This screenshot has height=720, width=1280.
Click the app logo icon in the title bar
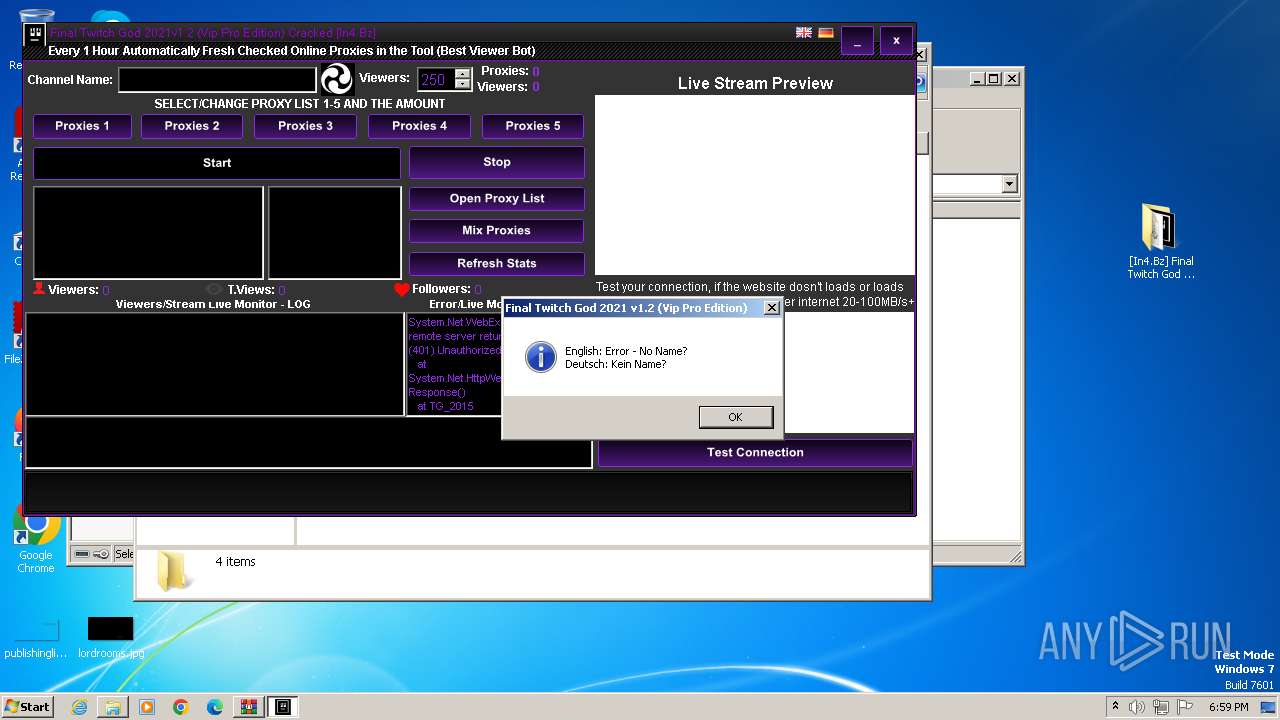click(35, 34)
